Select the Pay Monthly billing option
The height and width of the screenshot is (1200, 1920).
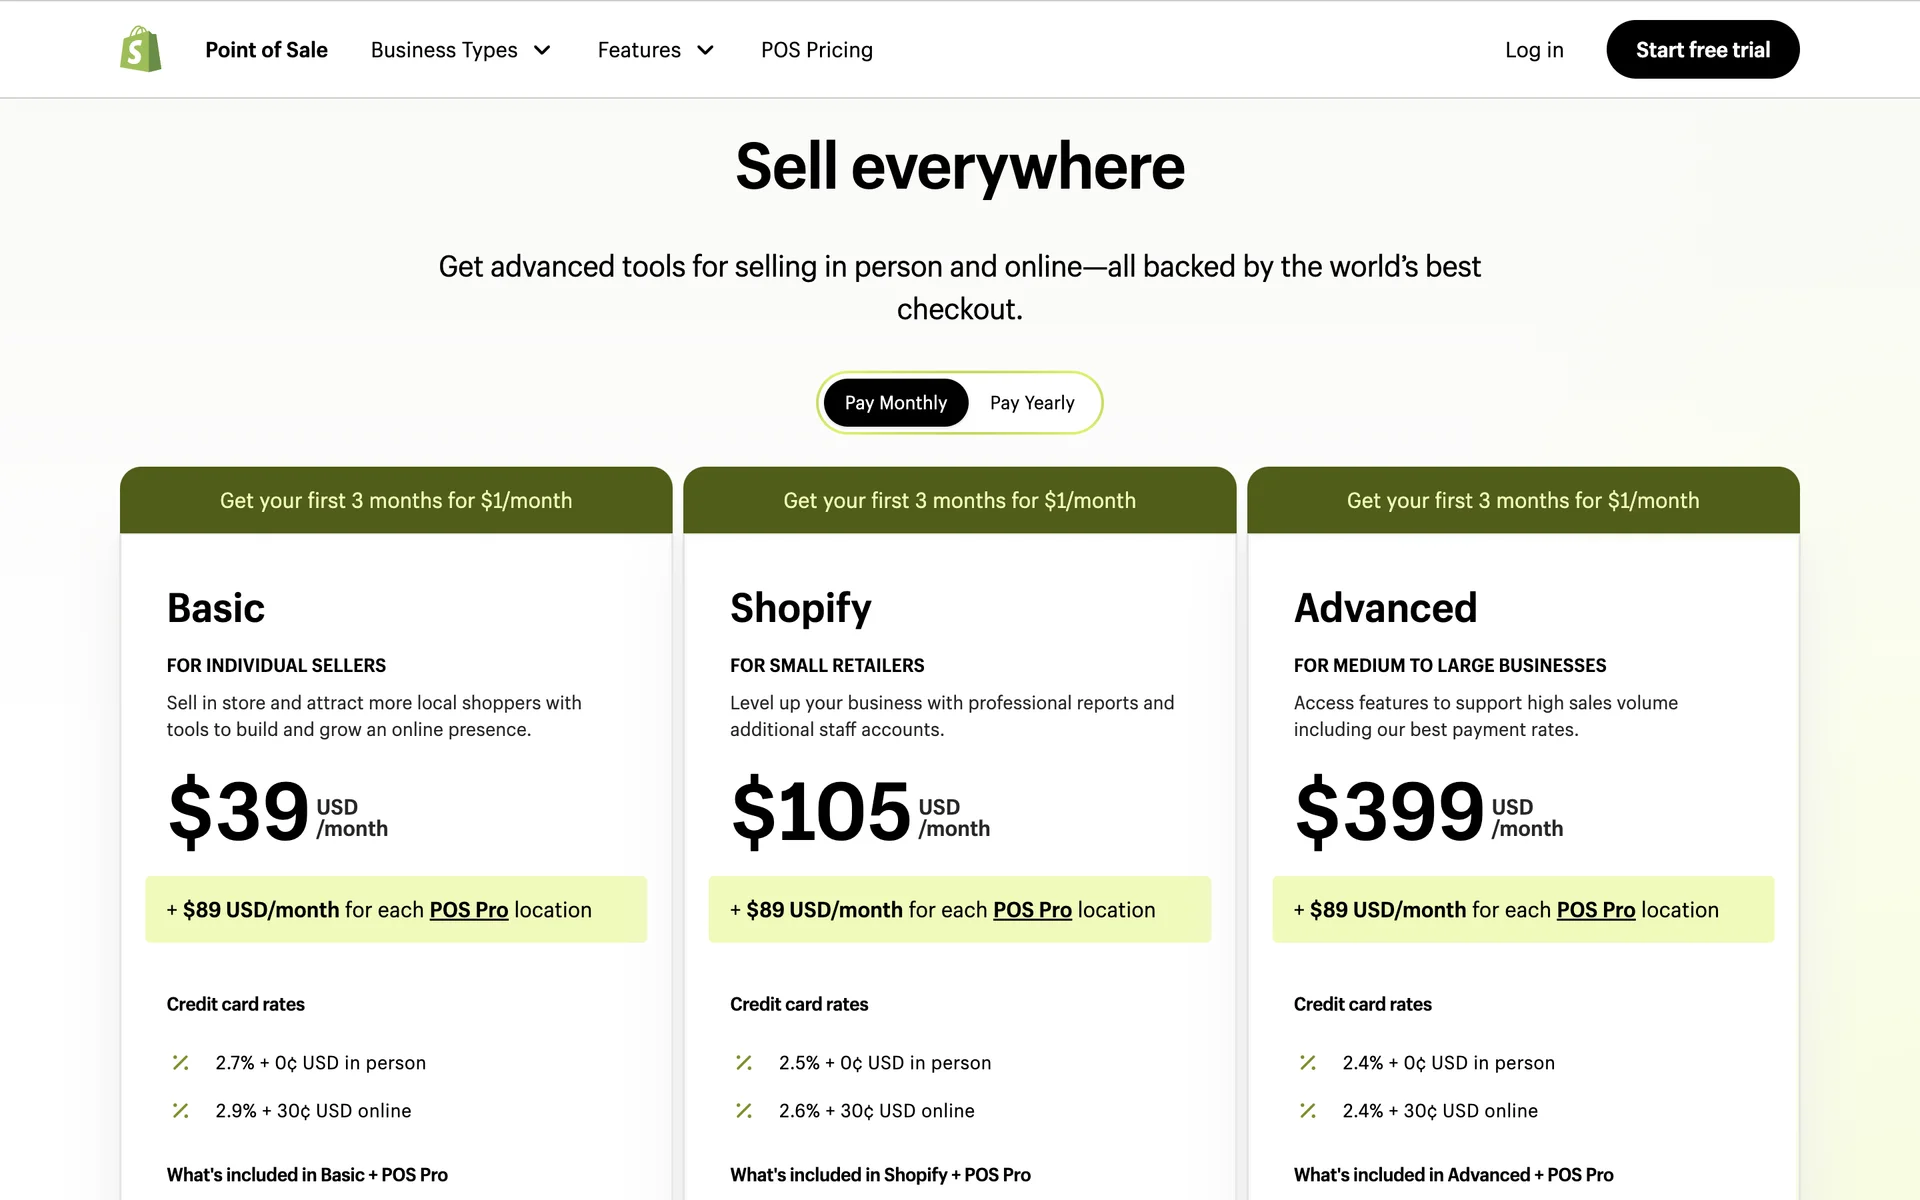point(895,403)
